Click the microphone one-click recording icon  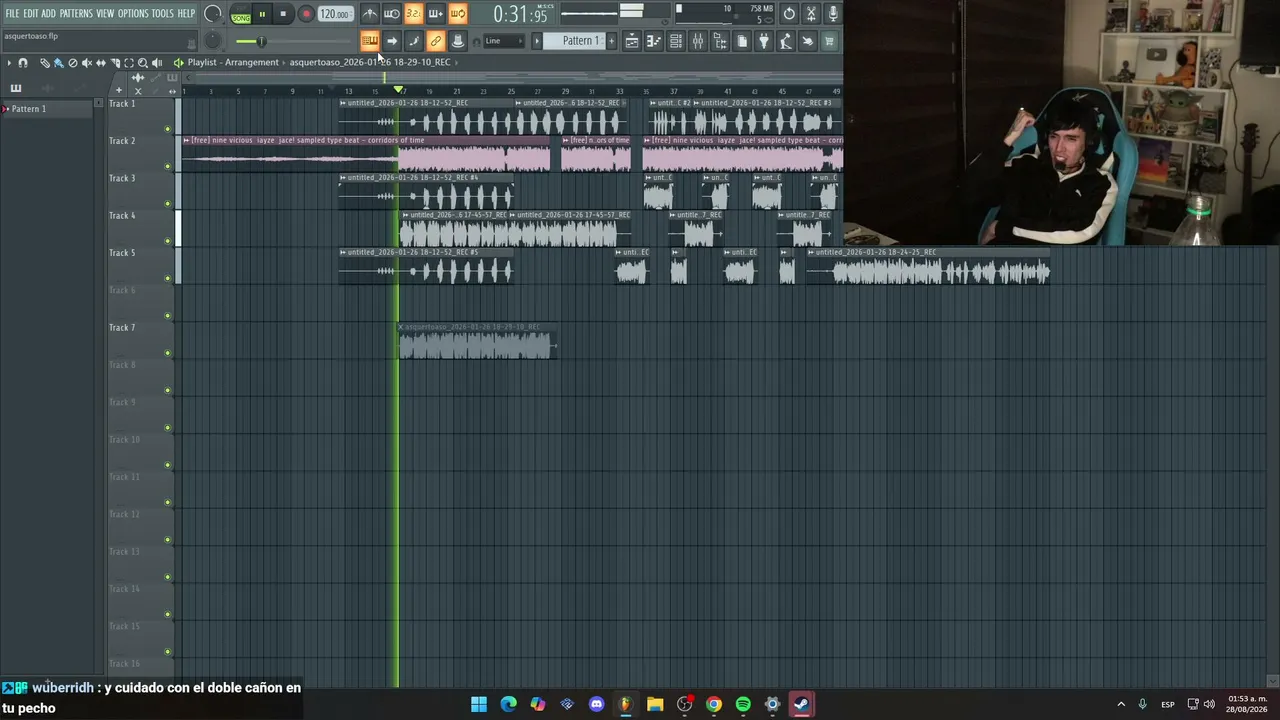(x=833, y=14)
